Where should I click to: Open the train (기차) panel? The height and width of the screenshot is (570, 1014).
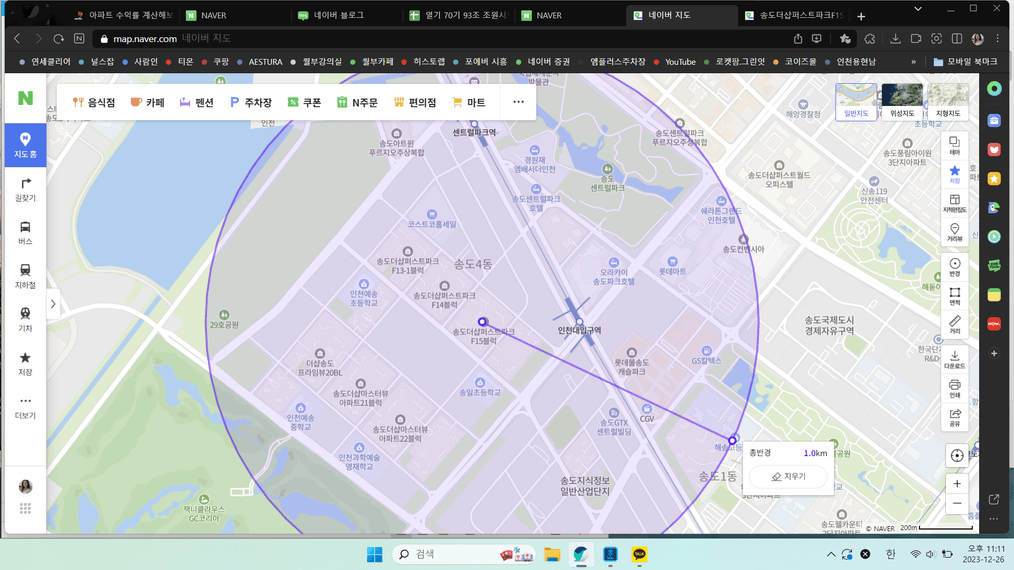[25, 320]
